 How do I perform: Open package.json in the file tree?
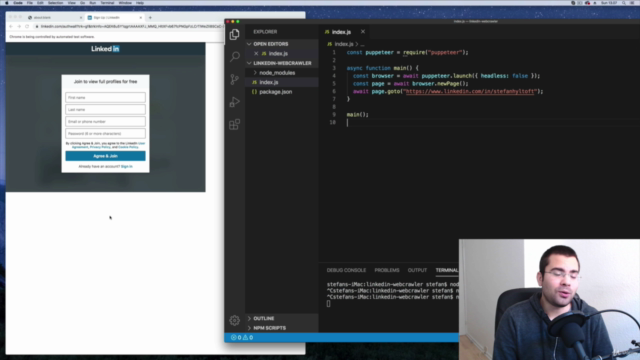[276, 92]
